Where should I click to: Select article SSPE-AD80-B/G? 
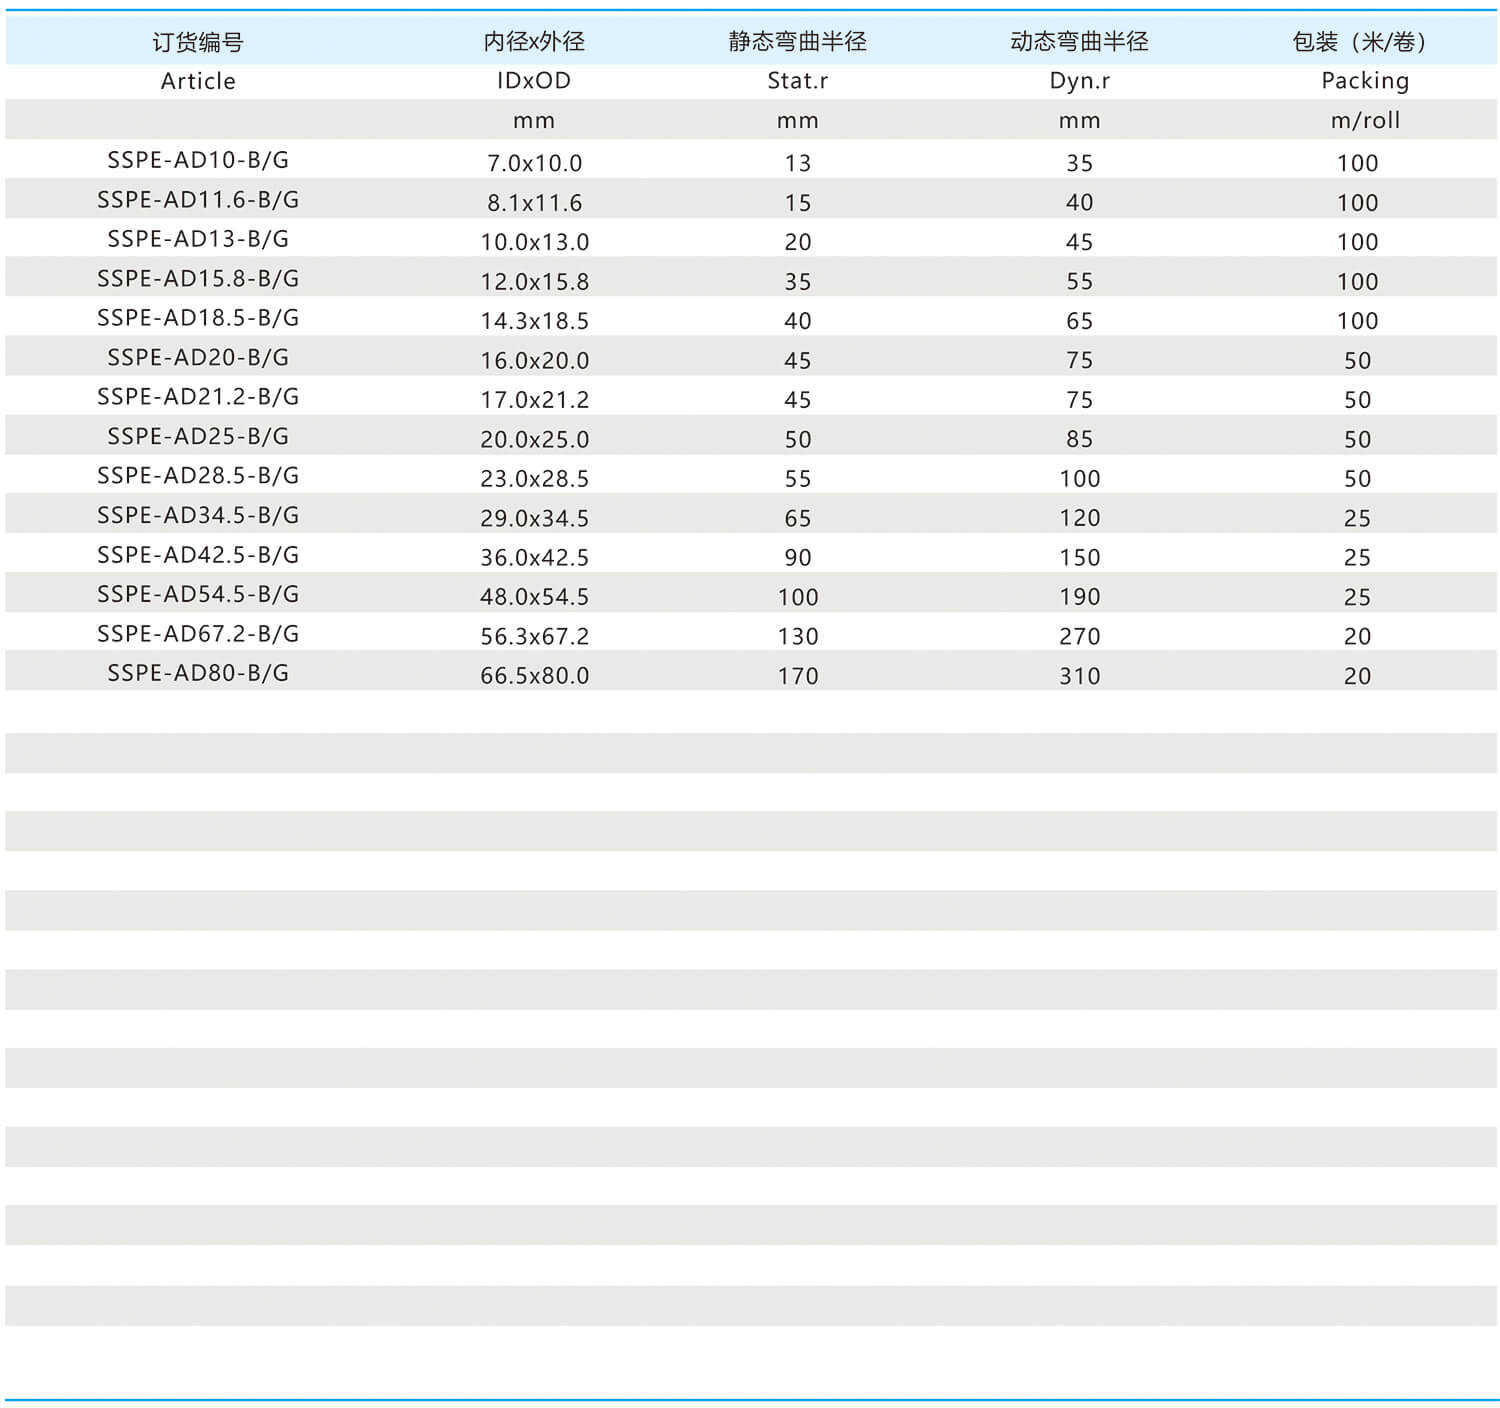[198, 673]
